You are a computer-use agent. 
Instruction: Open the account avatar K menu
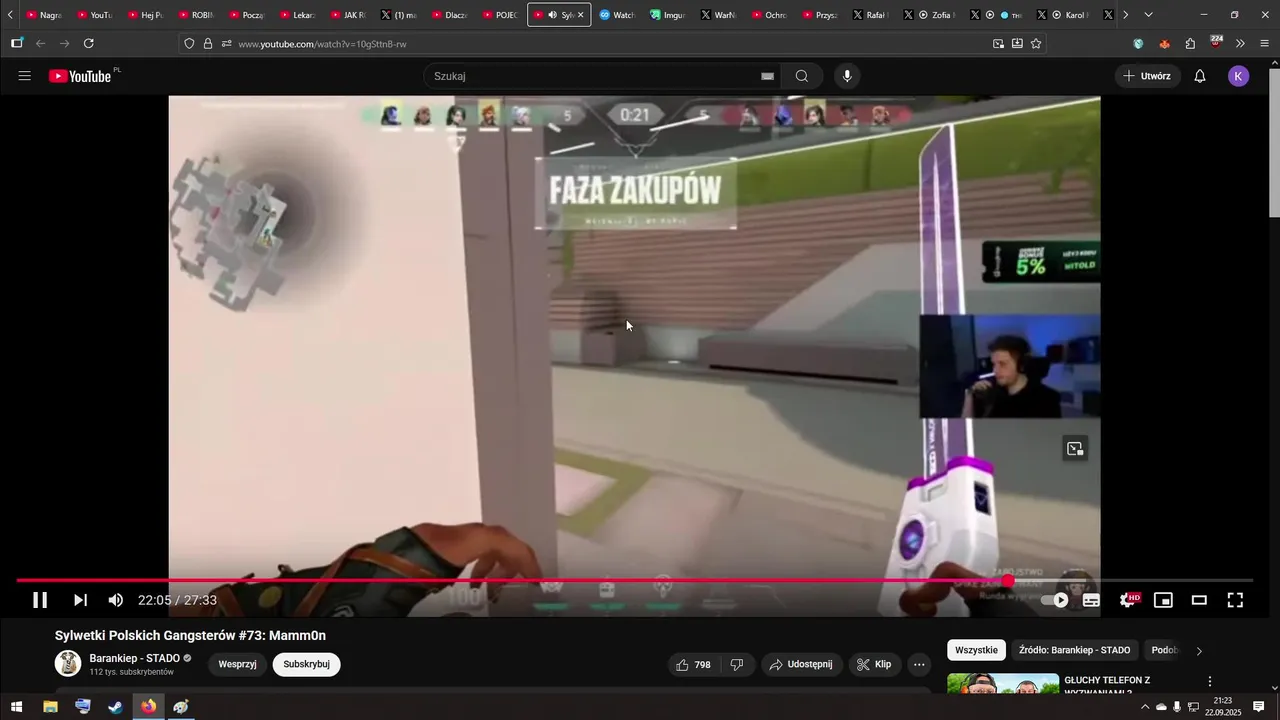[1239, 76]
